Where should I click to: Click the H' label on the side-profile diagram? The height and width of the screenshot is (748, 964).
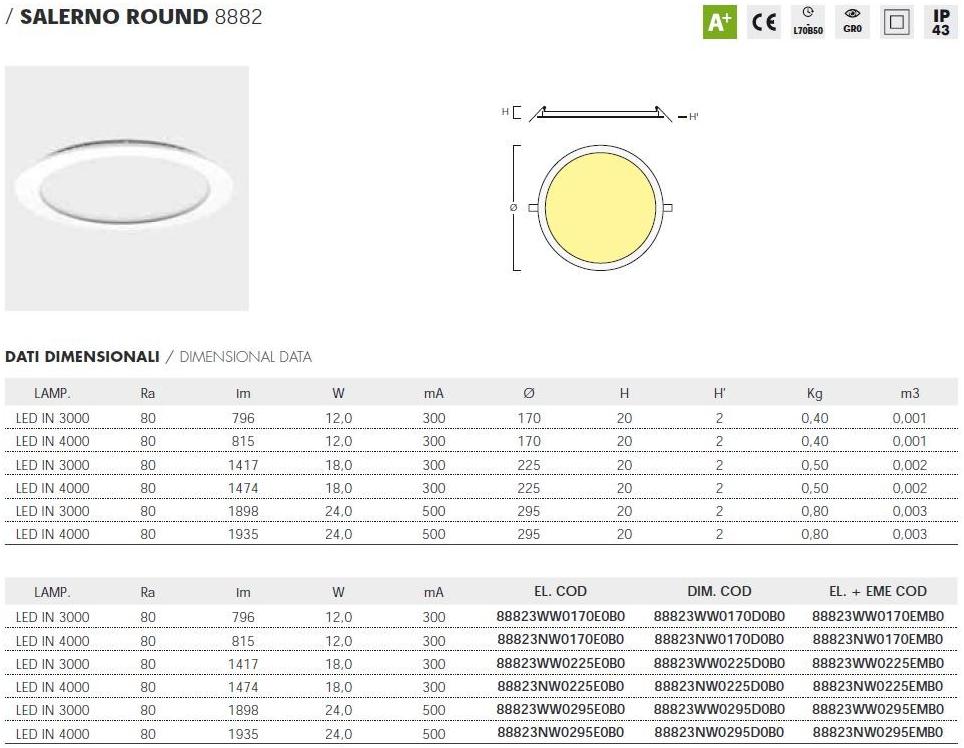coord(693,117)
